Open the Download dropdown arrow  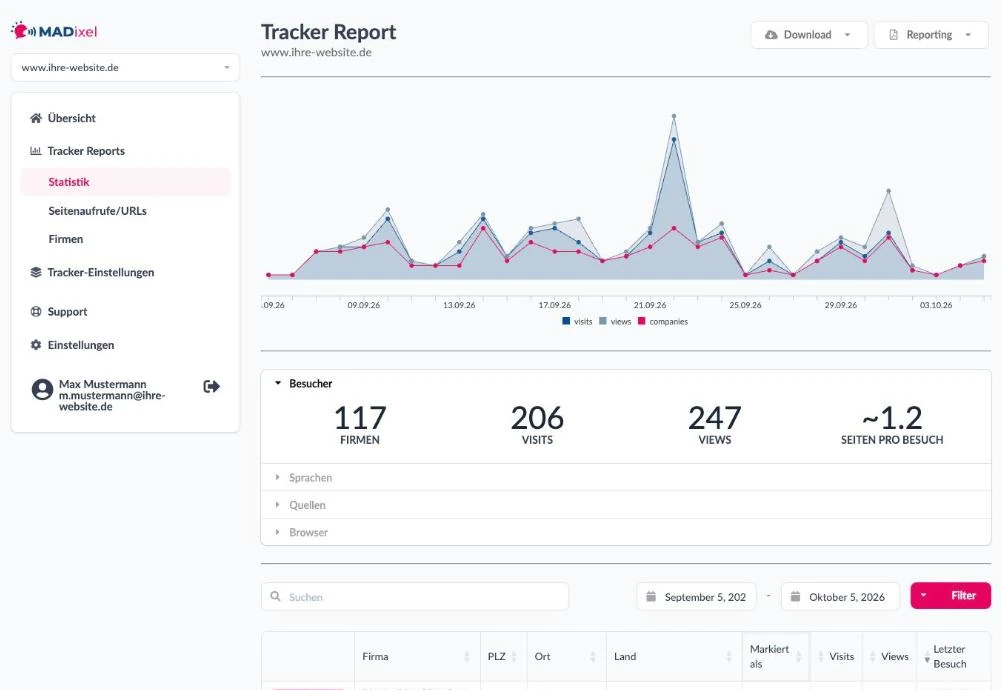tap(847, 35)
